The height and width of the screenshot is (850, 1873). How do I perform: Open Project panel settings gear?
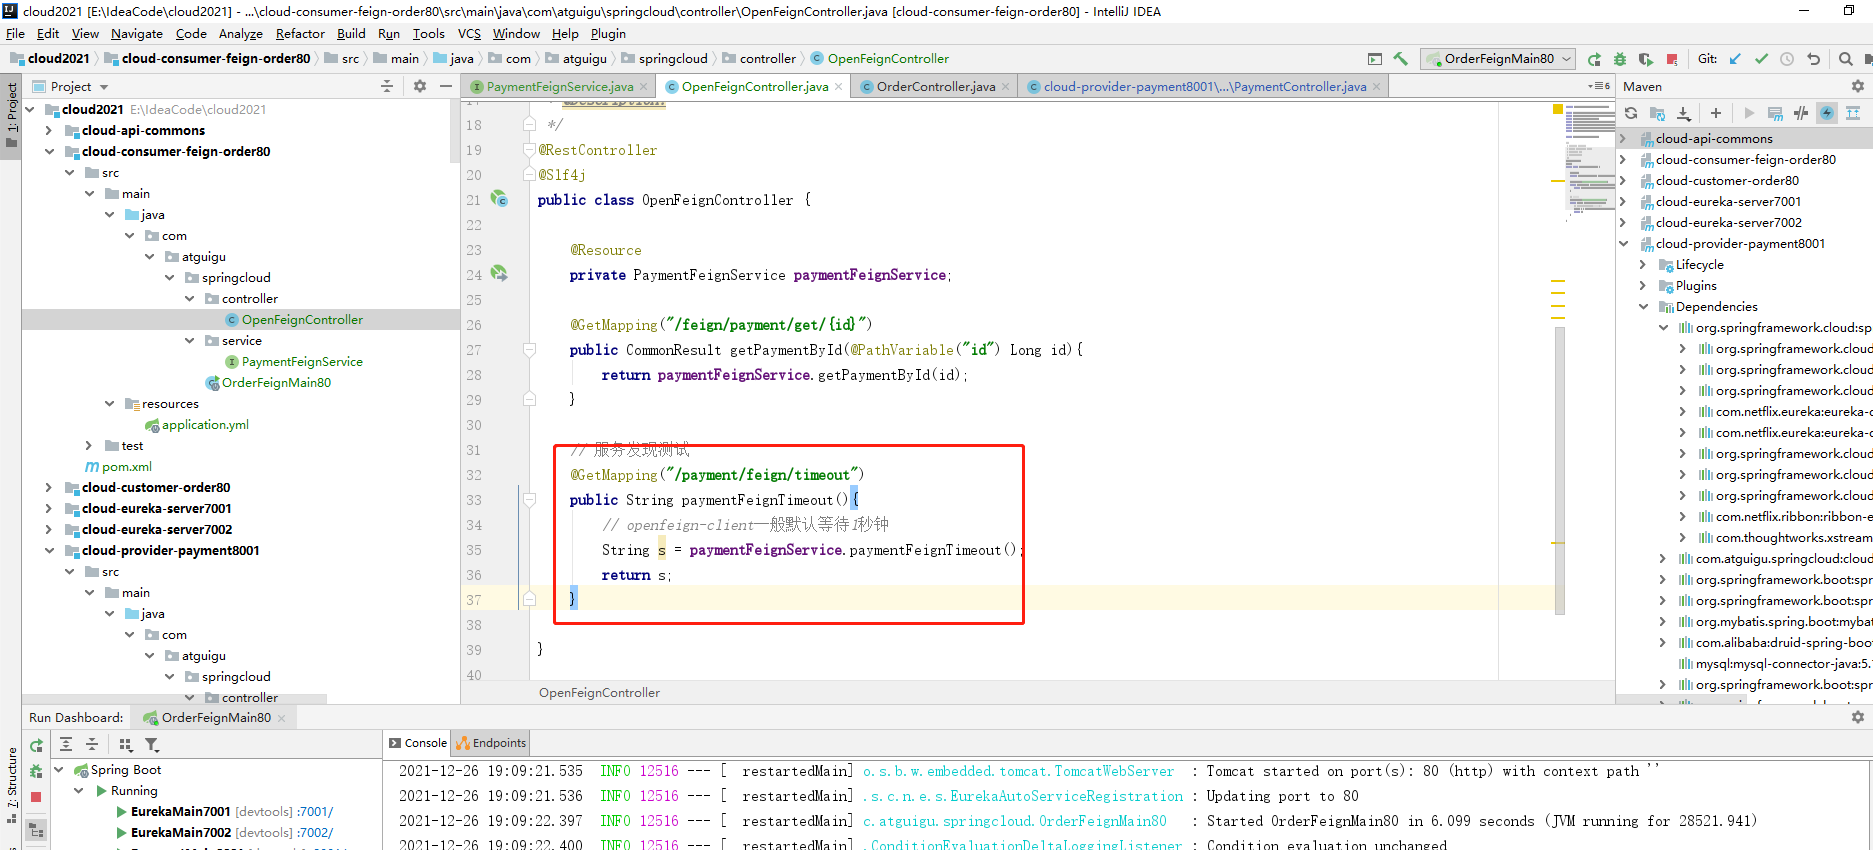420,87
